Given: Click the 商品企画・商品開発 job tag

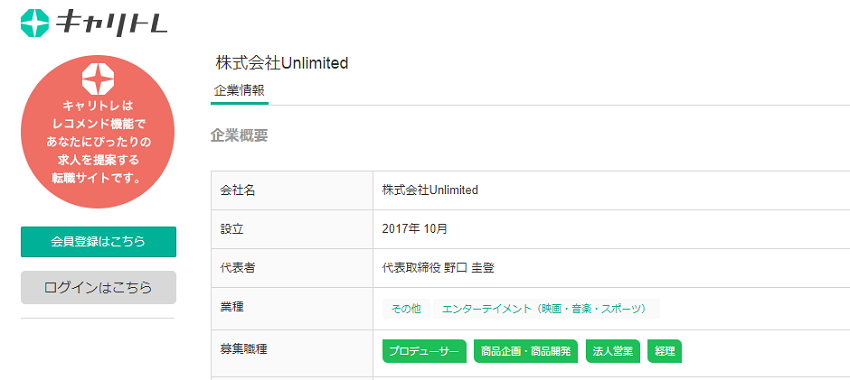Looking at the screenshot, I should 526,351.
